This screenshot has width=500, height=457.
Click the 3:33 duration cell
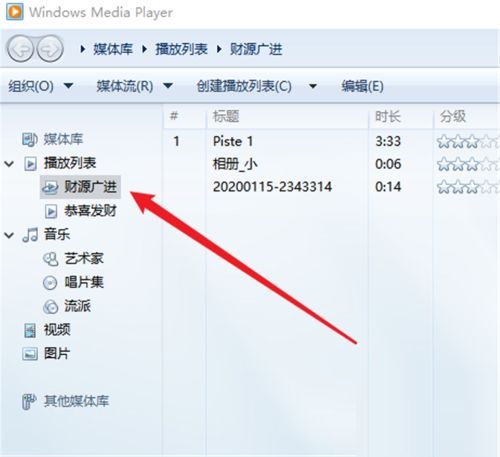(388, 142)
